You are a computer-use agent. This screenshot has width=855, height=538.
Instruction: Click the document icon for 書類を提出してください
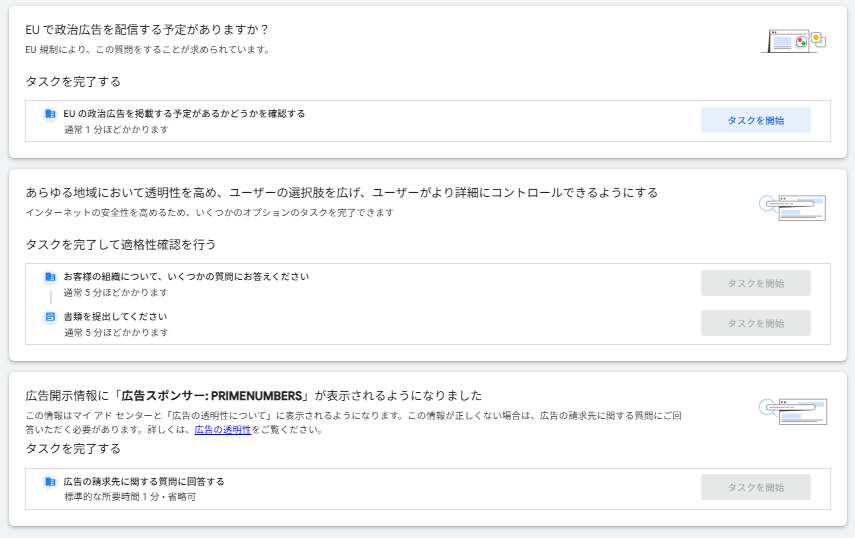point(50,317)
